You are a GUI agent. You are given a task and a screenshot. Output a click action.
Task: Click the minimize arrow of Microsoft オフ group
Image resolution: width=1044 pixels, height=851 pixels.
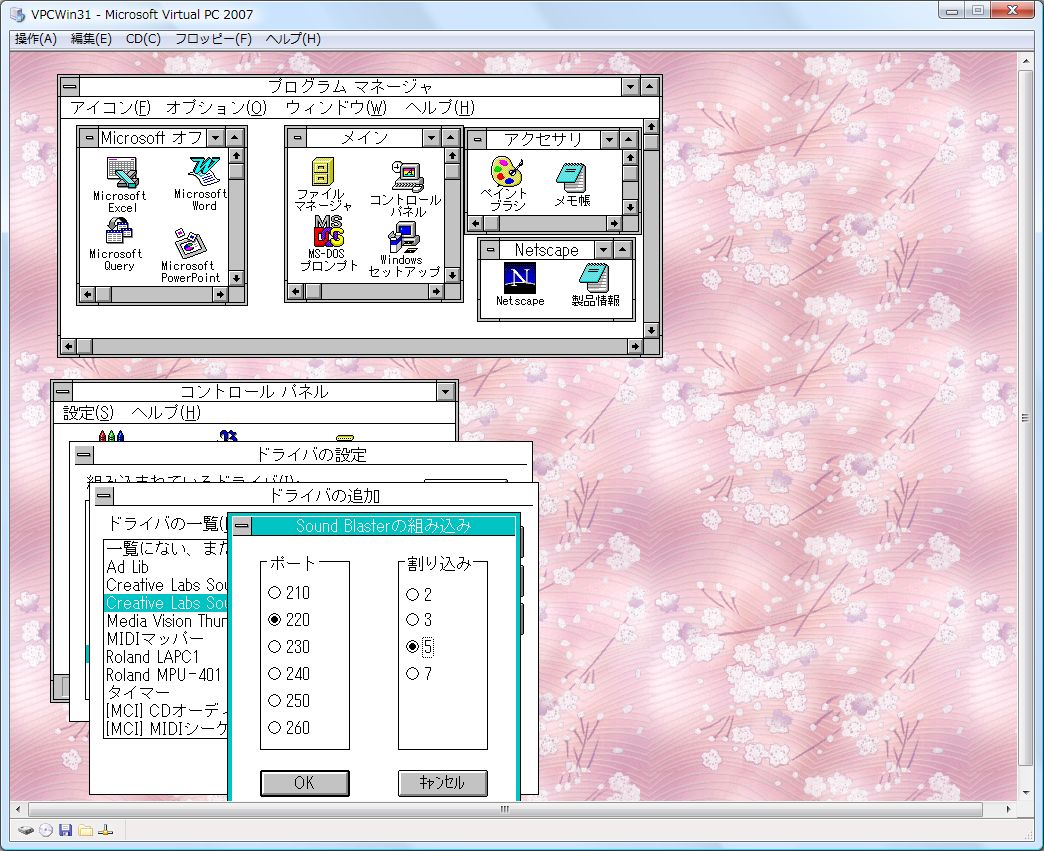(215, 138)
